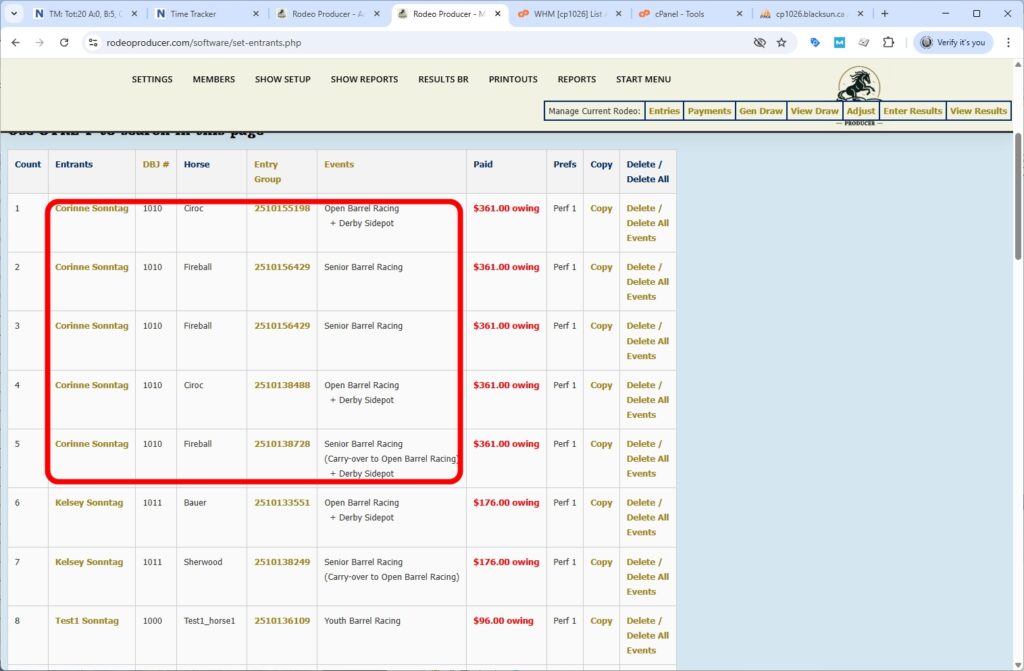Click the tracking protection eye icon
Image resolution: width=1024 pixels, height=671 pixels.
tap(760, 43)
